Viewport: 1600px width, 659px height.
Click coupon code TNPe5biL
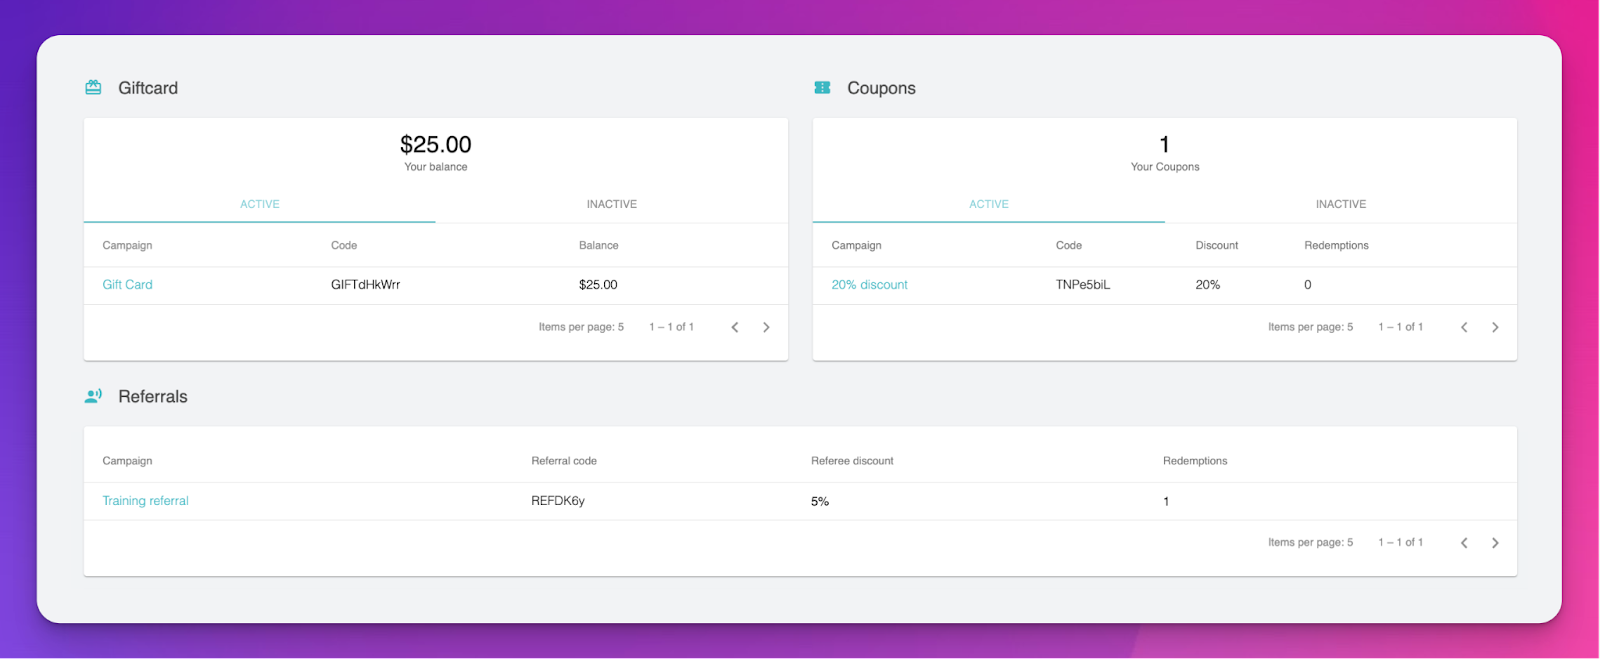(1083, 285)
